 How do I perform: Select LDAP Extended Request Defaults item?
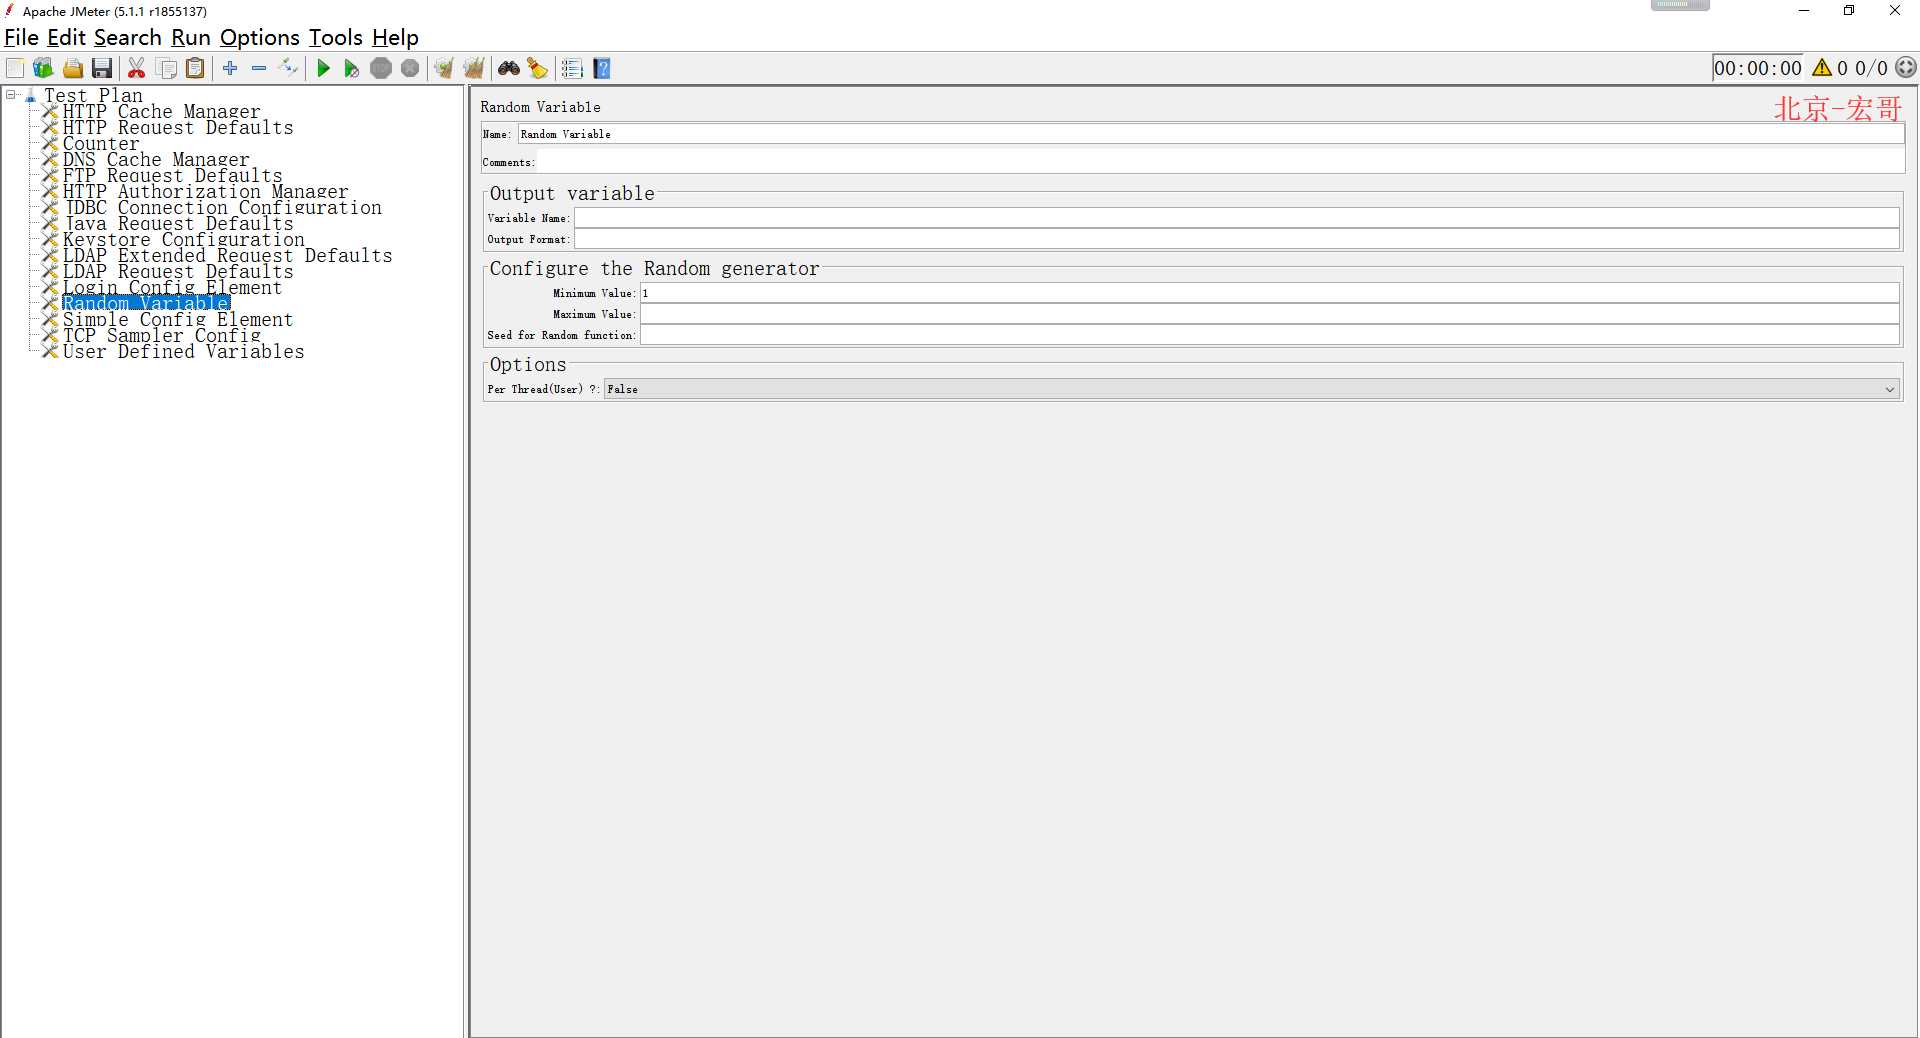227,256
